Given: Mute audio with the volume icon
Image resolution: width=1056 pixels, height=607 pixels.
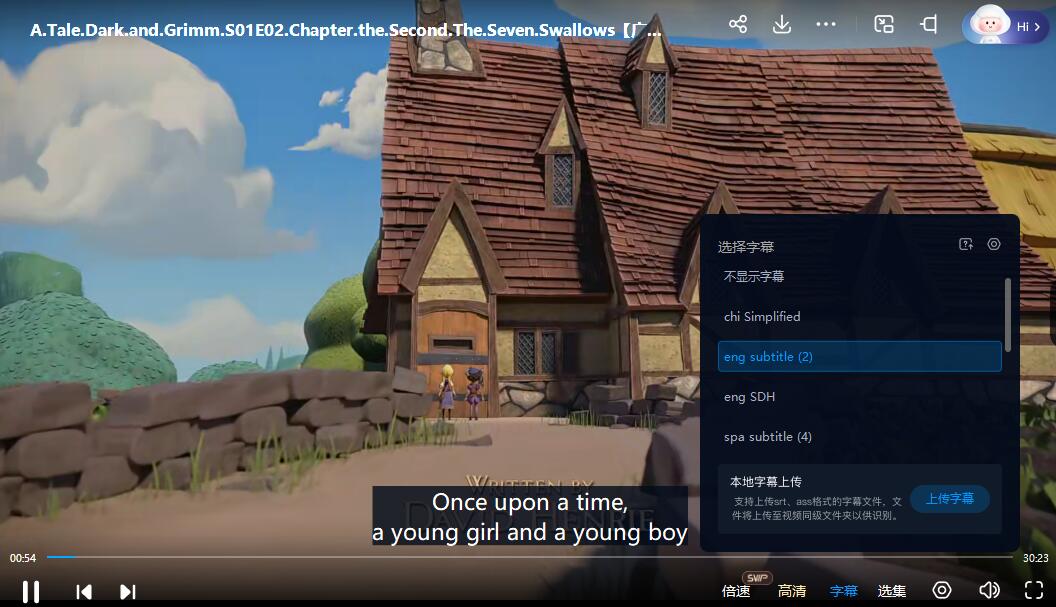Looking at the screenshot, I should tap(989, 590).
